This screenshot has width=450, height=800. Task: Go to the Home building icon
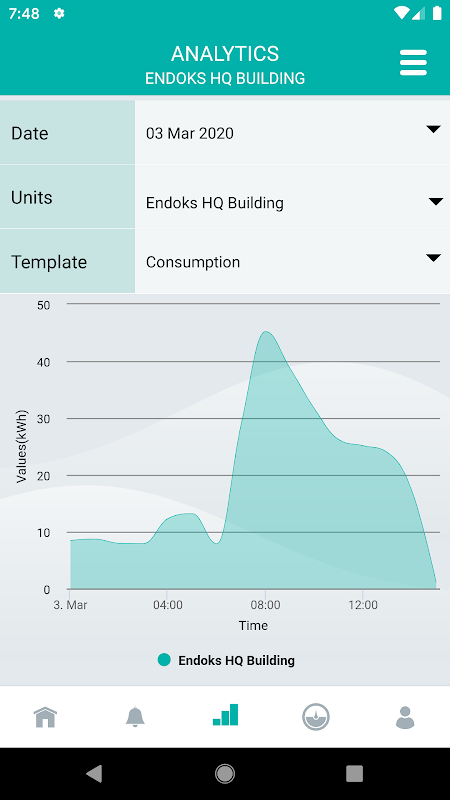pyautogui.click(x=45, y=717)
